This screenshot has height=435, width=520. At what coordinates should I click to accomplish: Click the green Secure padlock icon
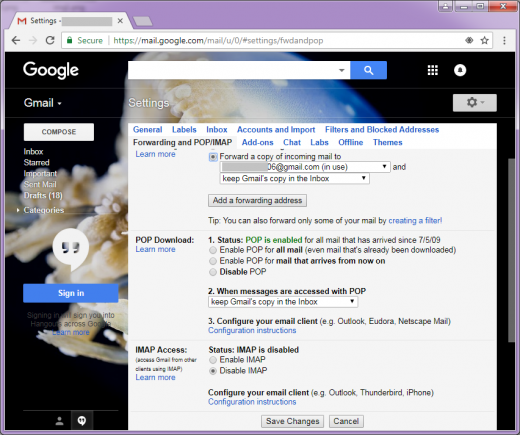70,40
